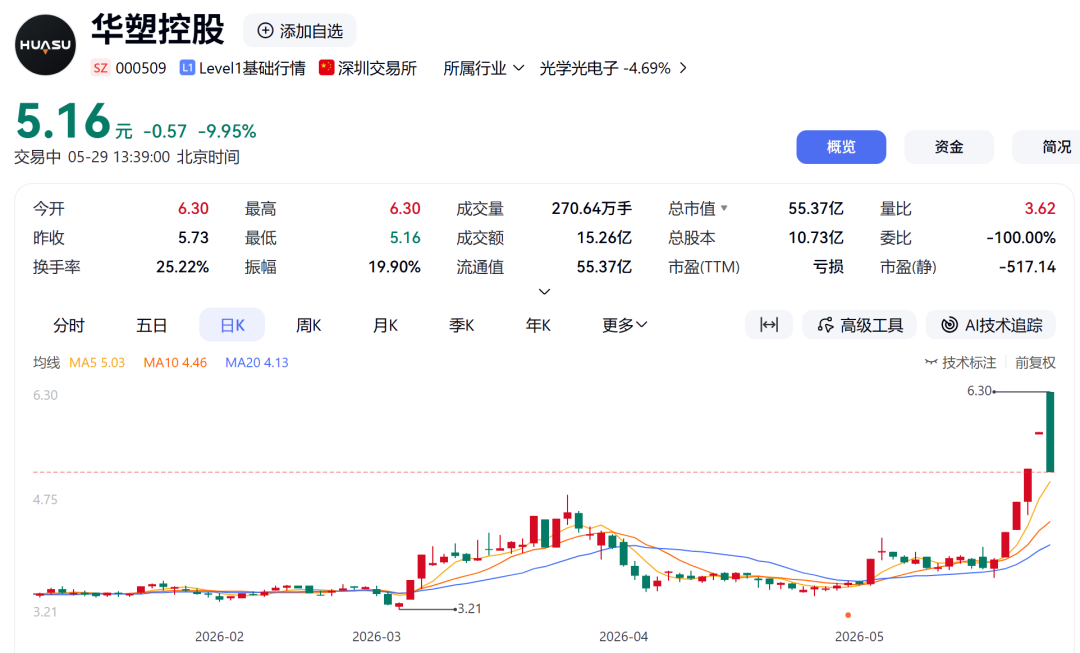Click the SZ exchange badge icon
Screen dimensions: 1080x653
click(101, 68)
